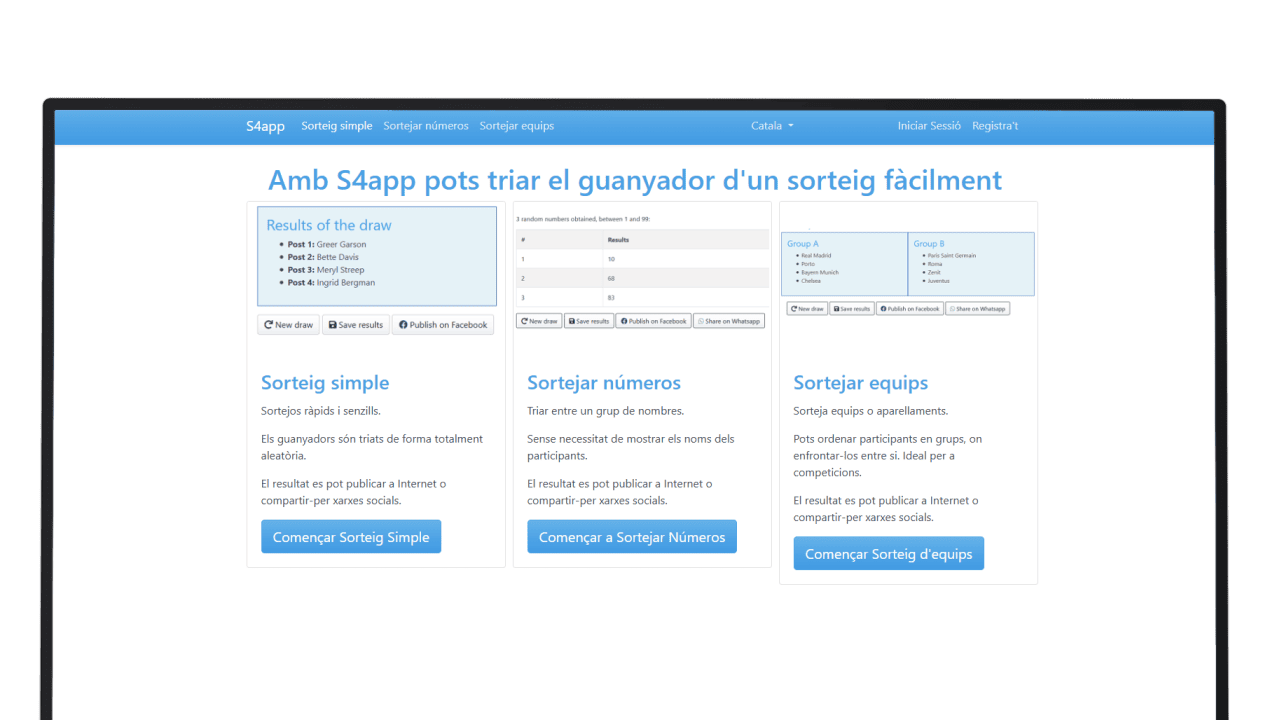Click the S4app brand logo
This screenshot has height=720, width=1280.
(x=265, y=126)
